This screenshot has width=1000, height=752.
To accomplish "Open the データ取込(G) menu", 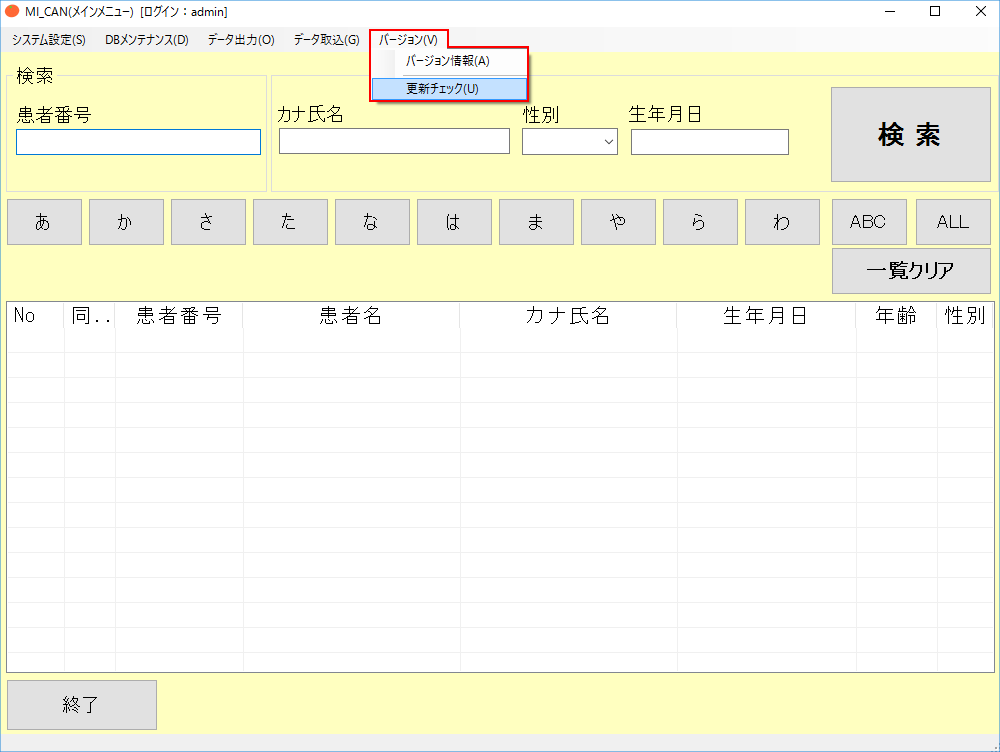I will pyautogui.click(x=326, y=40).
